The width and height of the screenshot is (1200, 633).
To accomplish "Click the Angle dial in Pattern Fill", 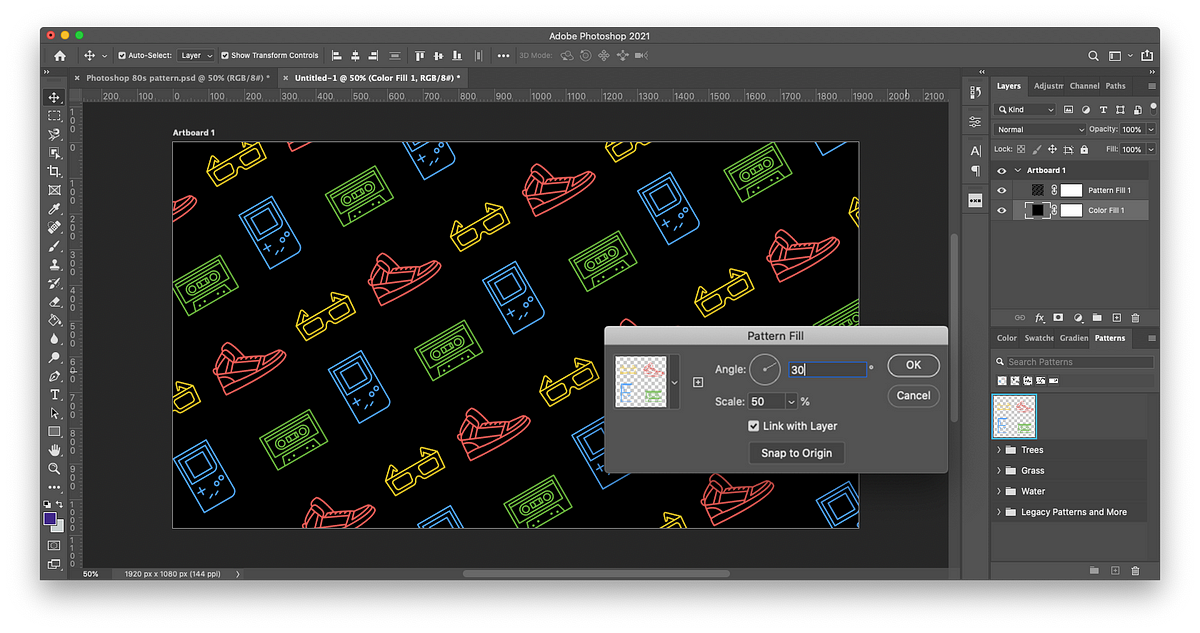I will (x=766, y=369).
